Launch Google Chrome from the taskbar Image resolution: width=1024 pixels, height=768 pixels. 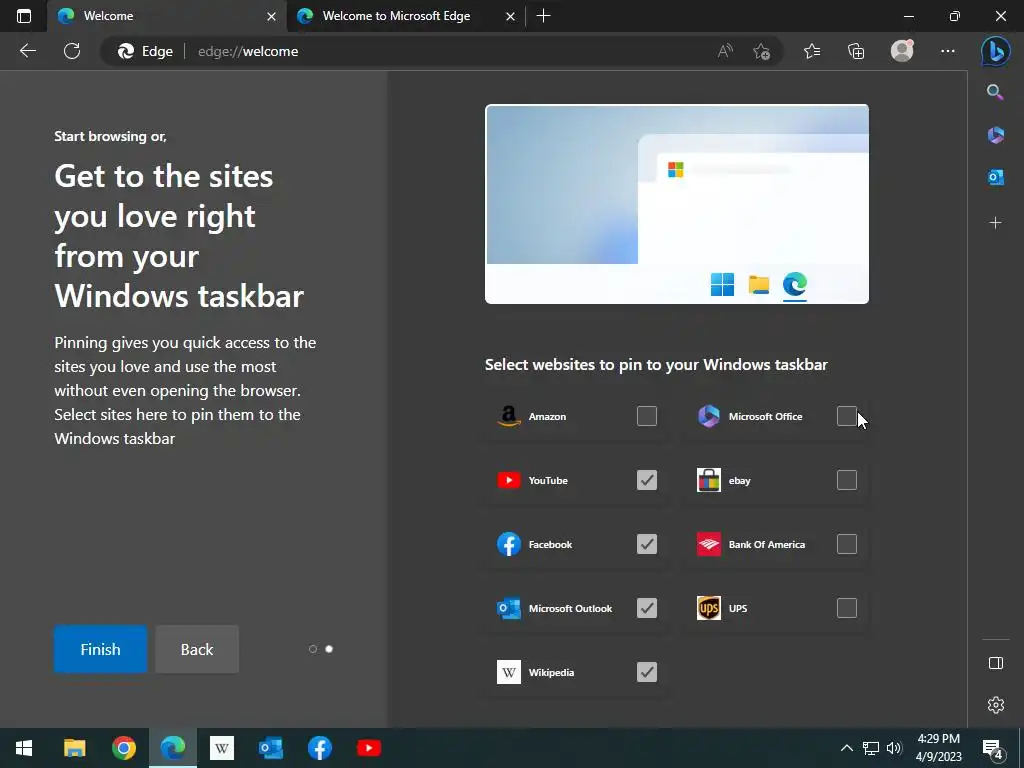tap(123, 748)
